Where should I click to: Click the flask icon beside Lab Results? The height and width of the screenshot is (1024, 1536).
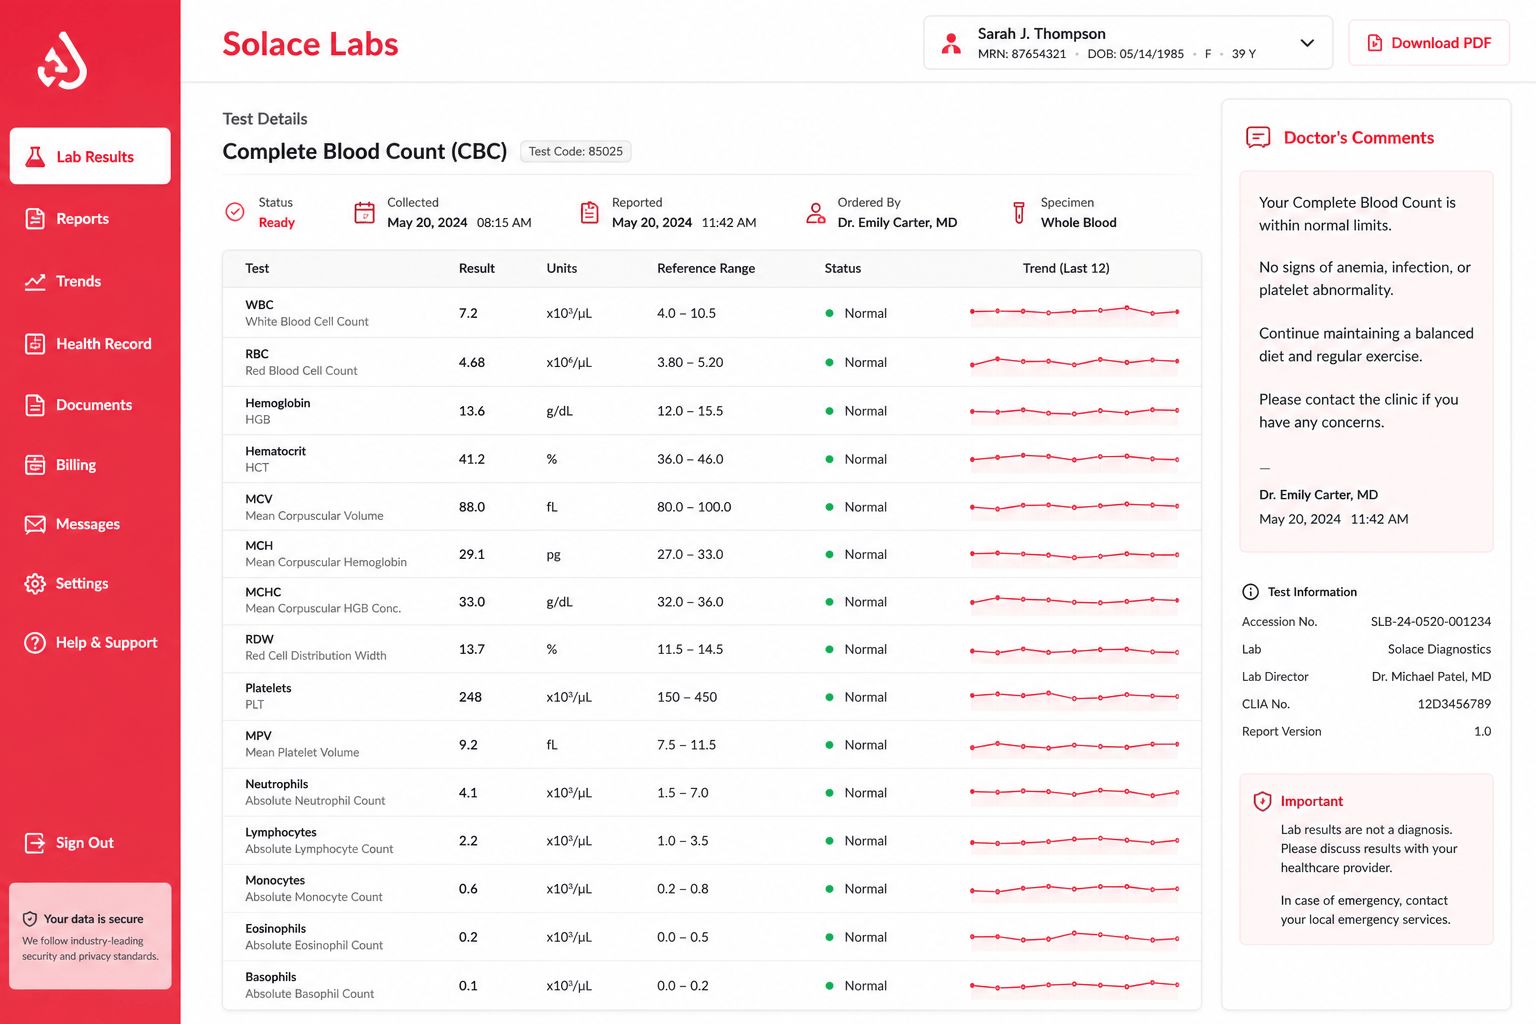click(35, 156)
